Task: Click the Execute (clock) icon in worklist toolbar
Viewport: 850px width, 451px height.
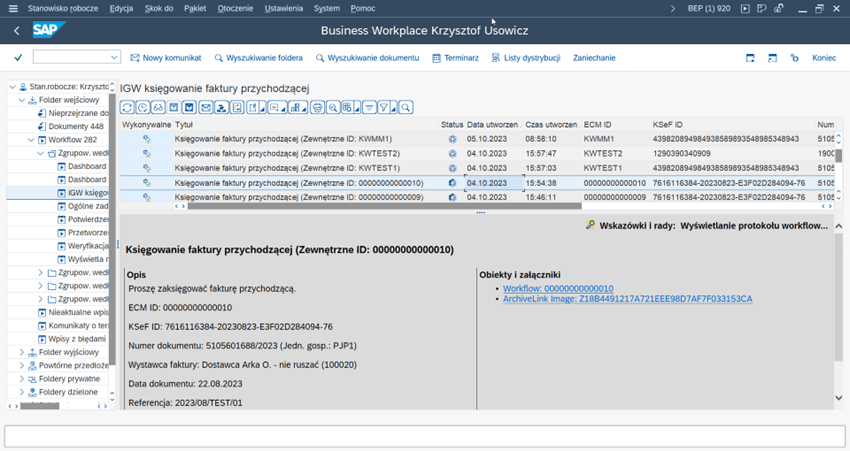Action: click(x=143, y=107)
